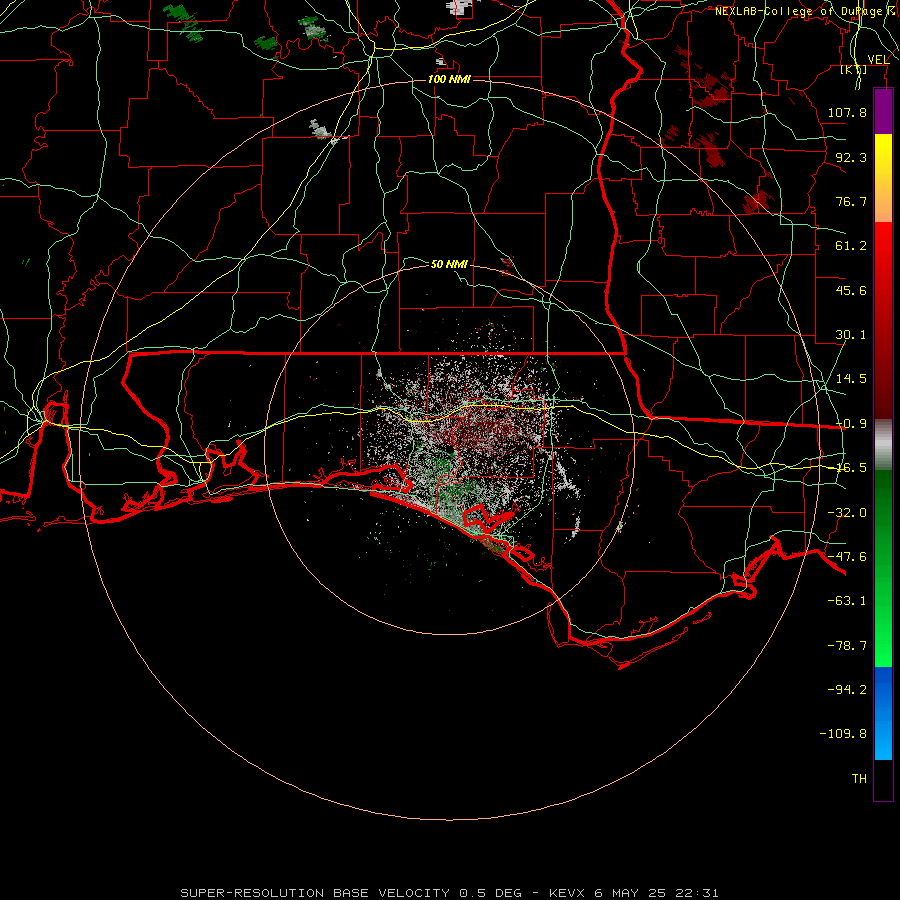This screenshot has width=900, height=900.
Task: Click the 92.3 velocity legend value
Action: point(851,157)
